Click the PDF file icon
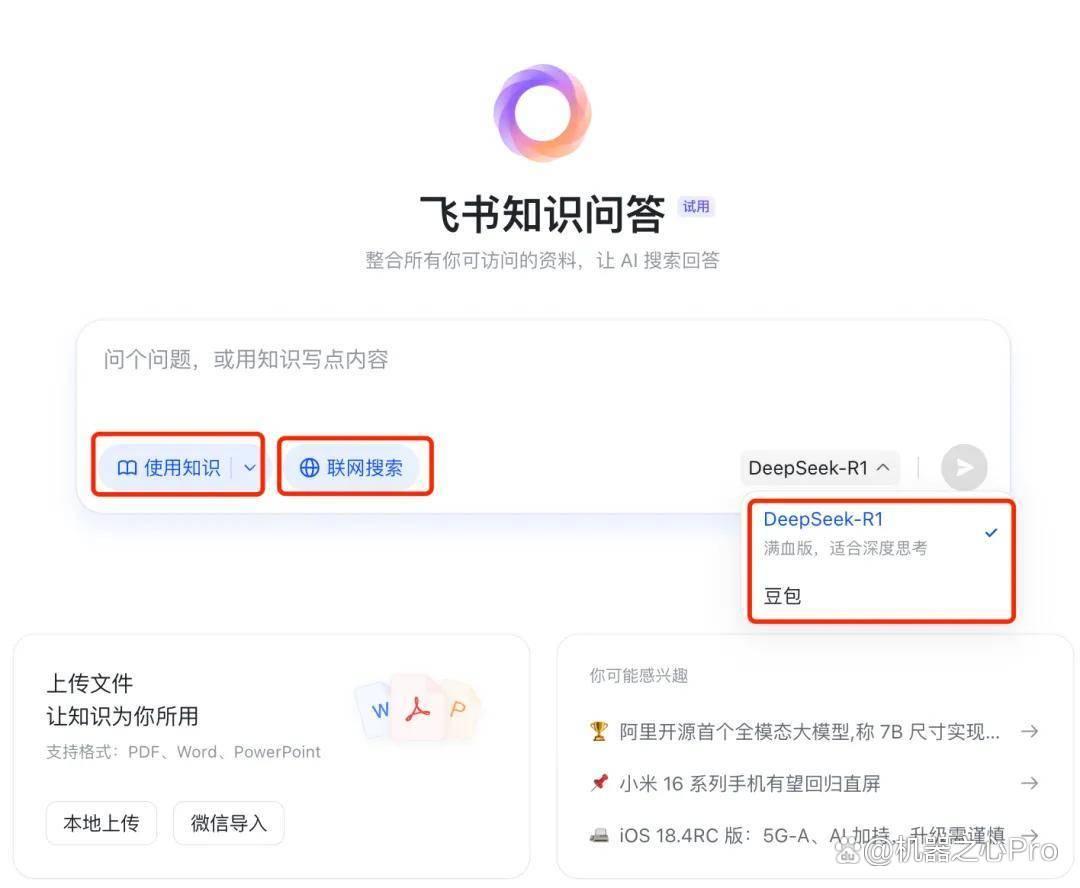 (x=417, y=709)
